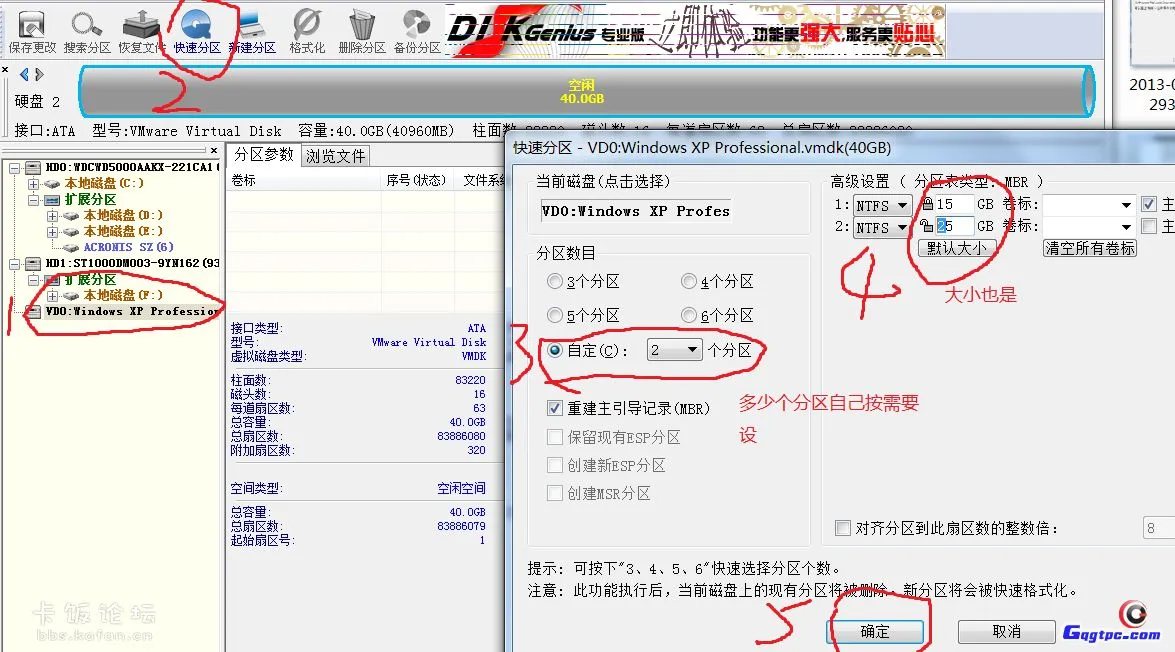Screen dimensions: 1175x652
Task: Switch to the 分区参数 tab
Action: click(x=264, y=155)
